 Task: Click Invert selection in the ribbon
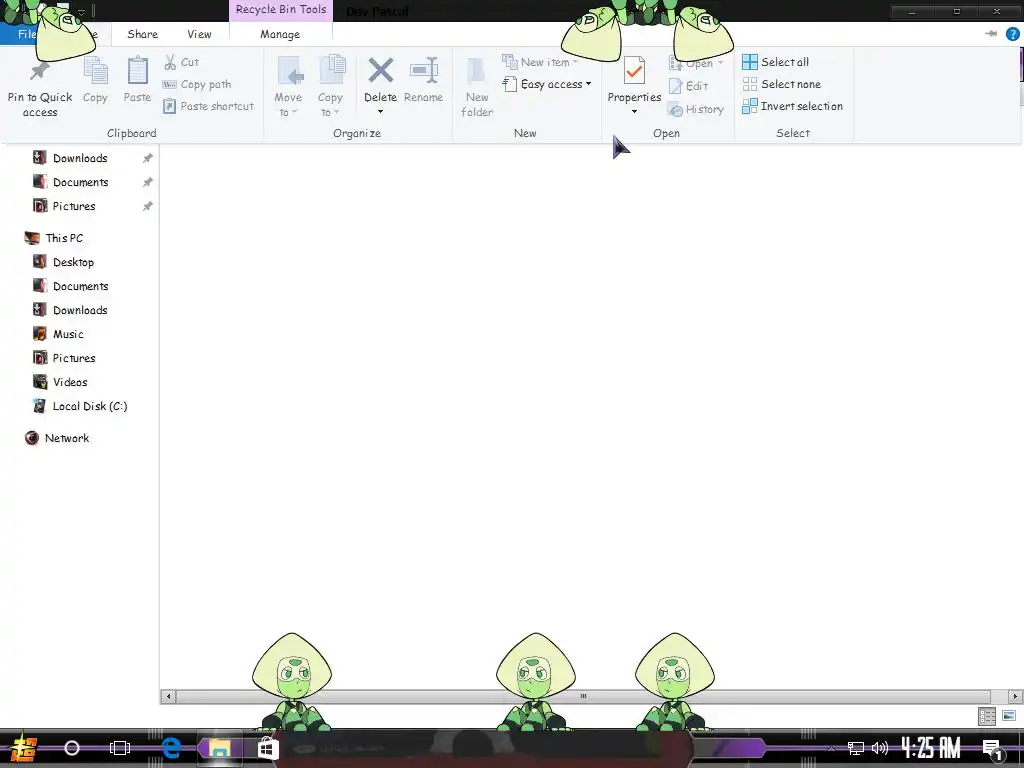(x=792, y=106)
